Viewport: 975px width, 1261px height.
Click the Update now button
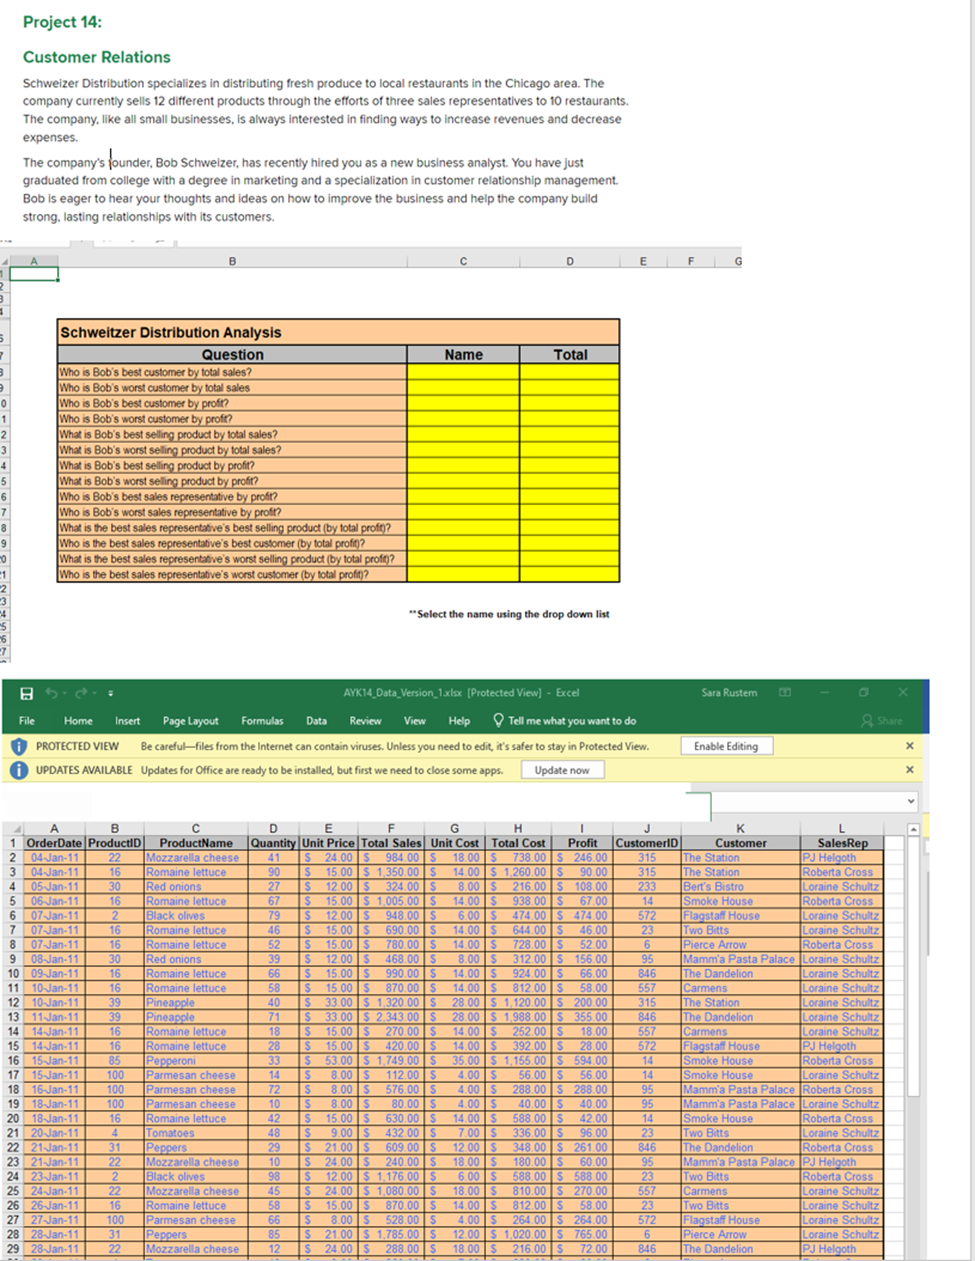coord(564,771)
